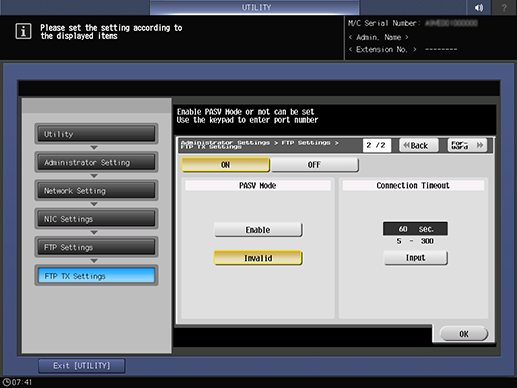This screenshot has width=517, height=388.
Task: Confirm settings with the OK button
Action: 464,334
